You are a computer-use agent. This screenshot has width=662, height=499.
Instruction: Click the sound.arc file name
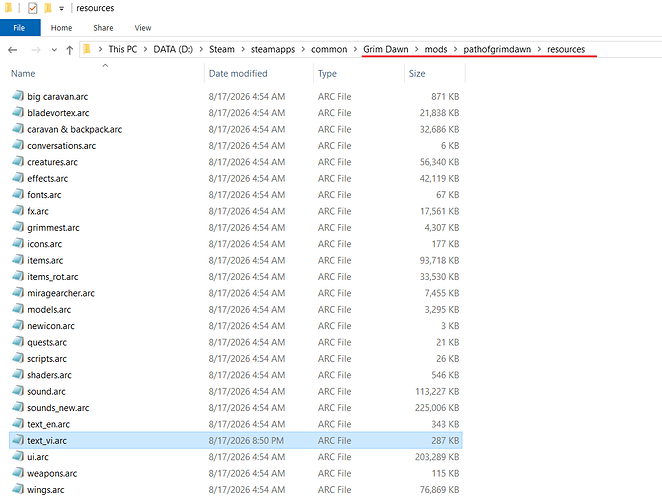46,391
